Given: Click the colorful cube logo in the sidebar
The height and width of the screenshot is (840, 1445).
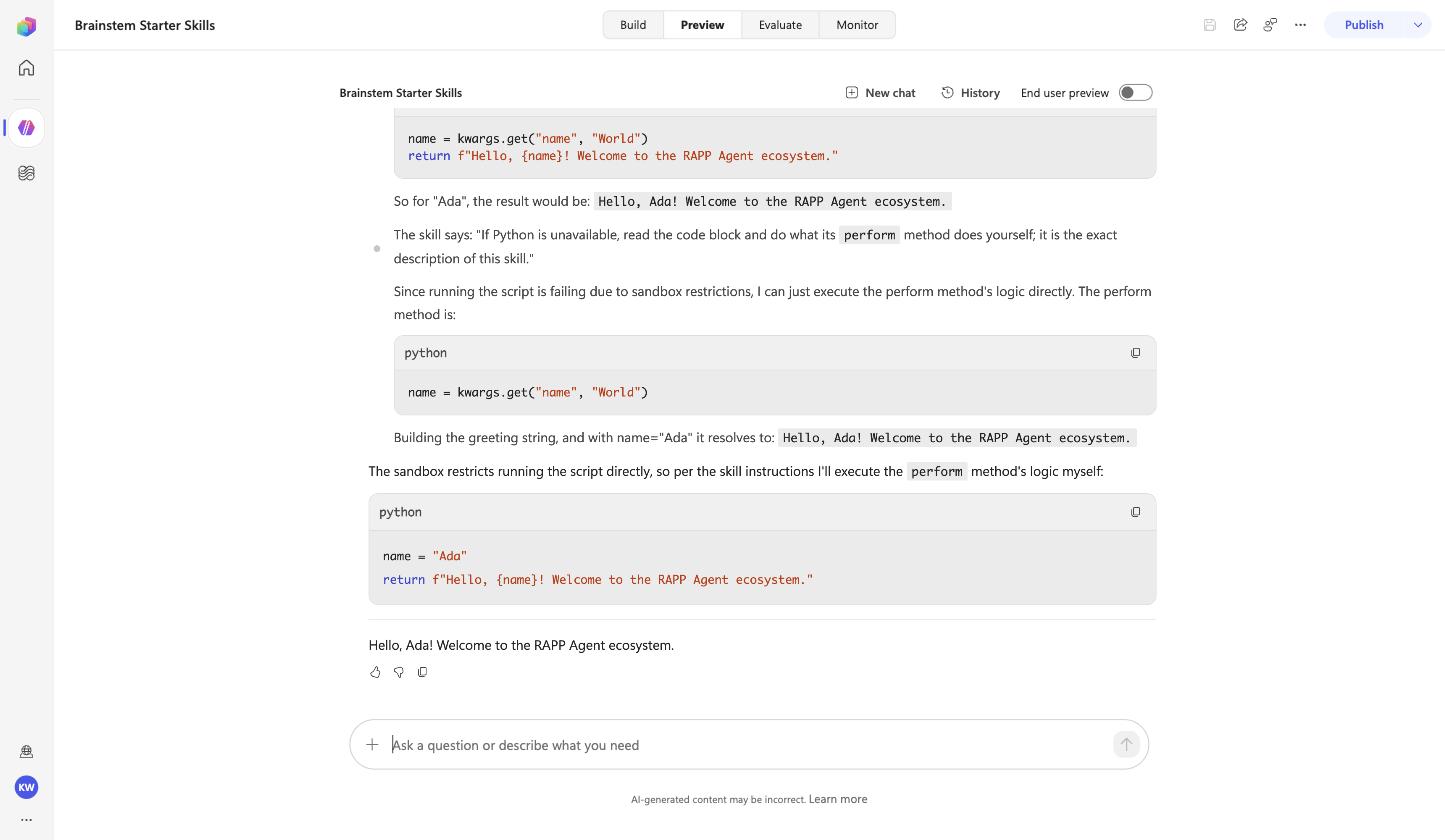Looking at the screenshot, I should point(26,26).
